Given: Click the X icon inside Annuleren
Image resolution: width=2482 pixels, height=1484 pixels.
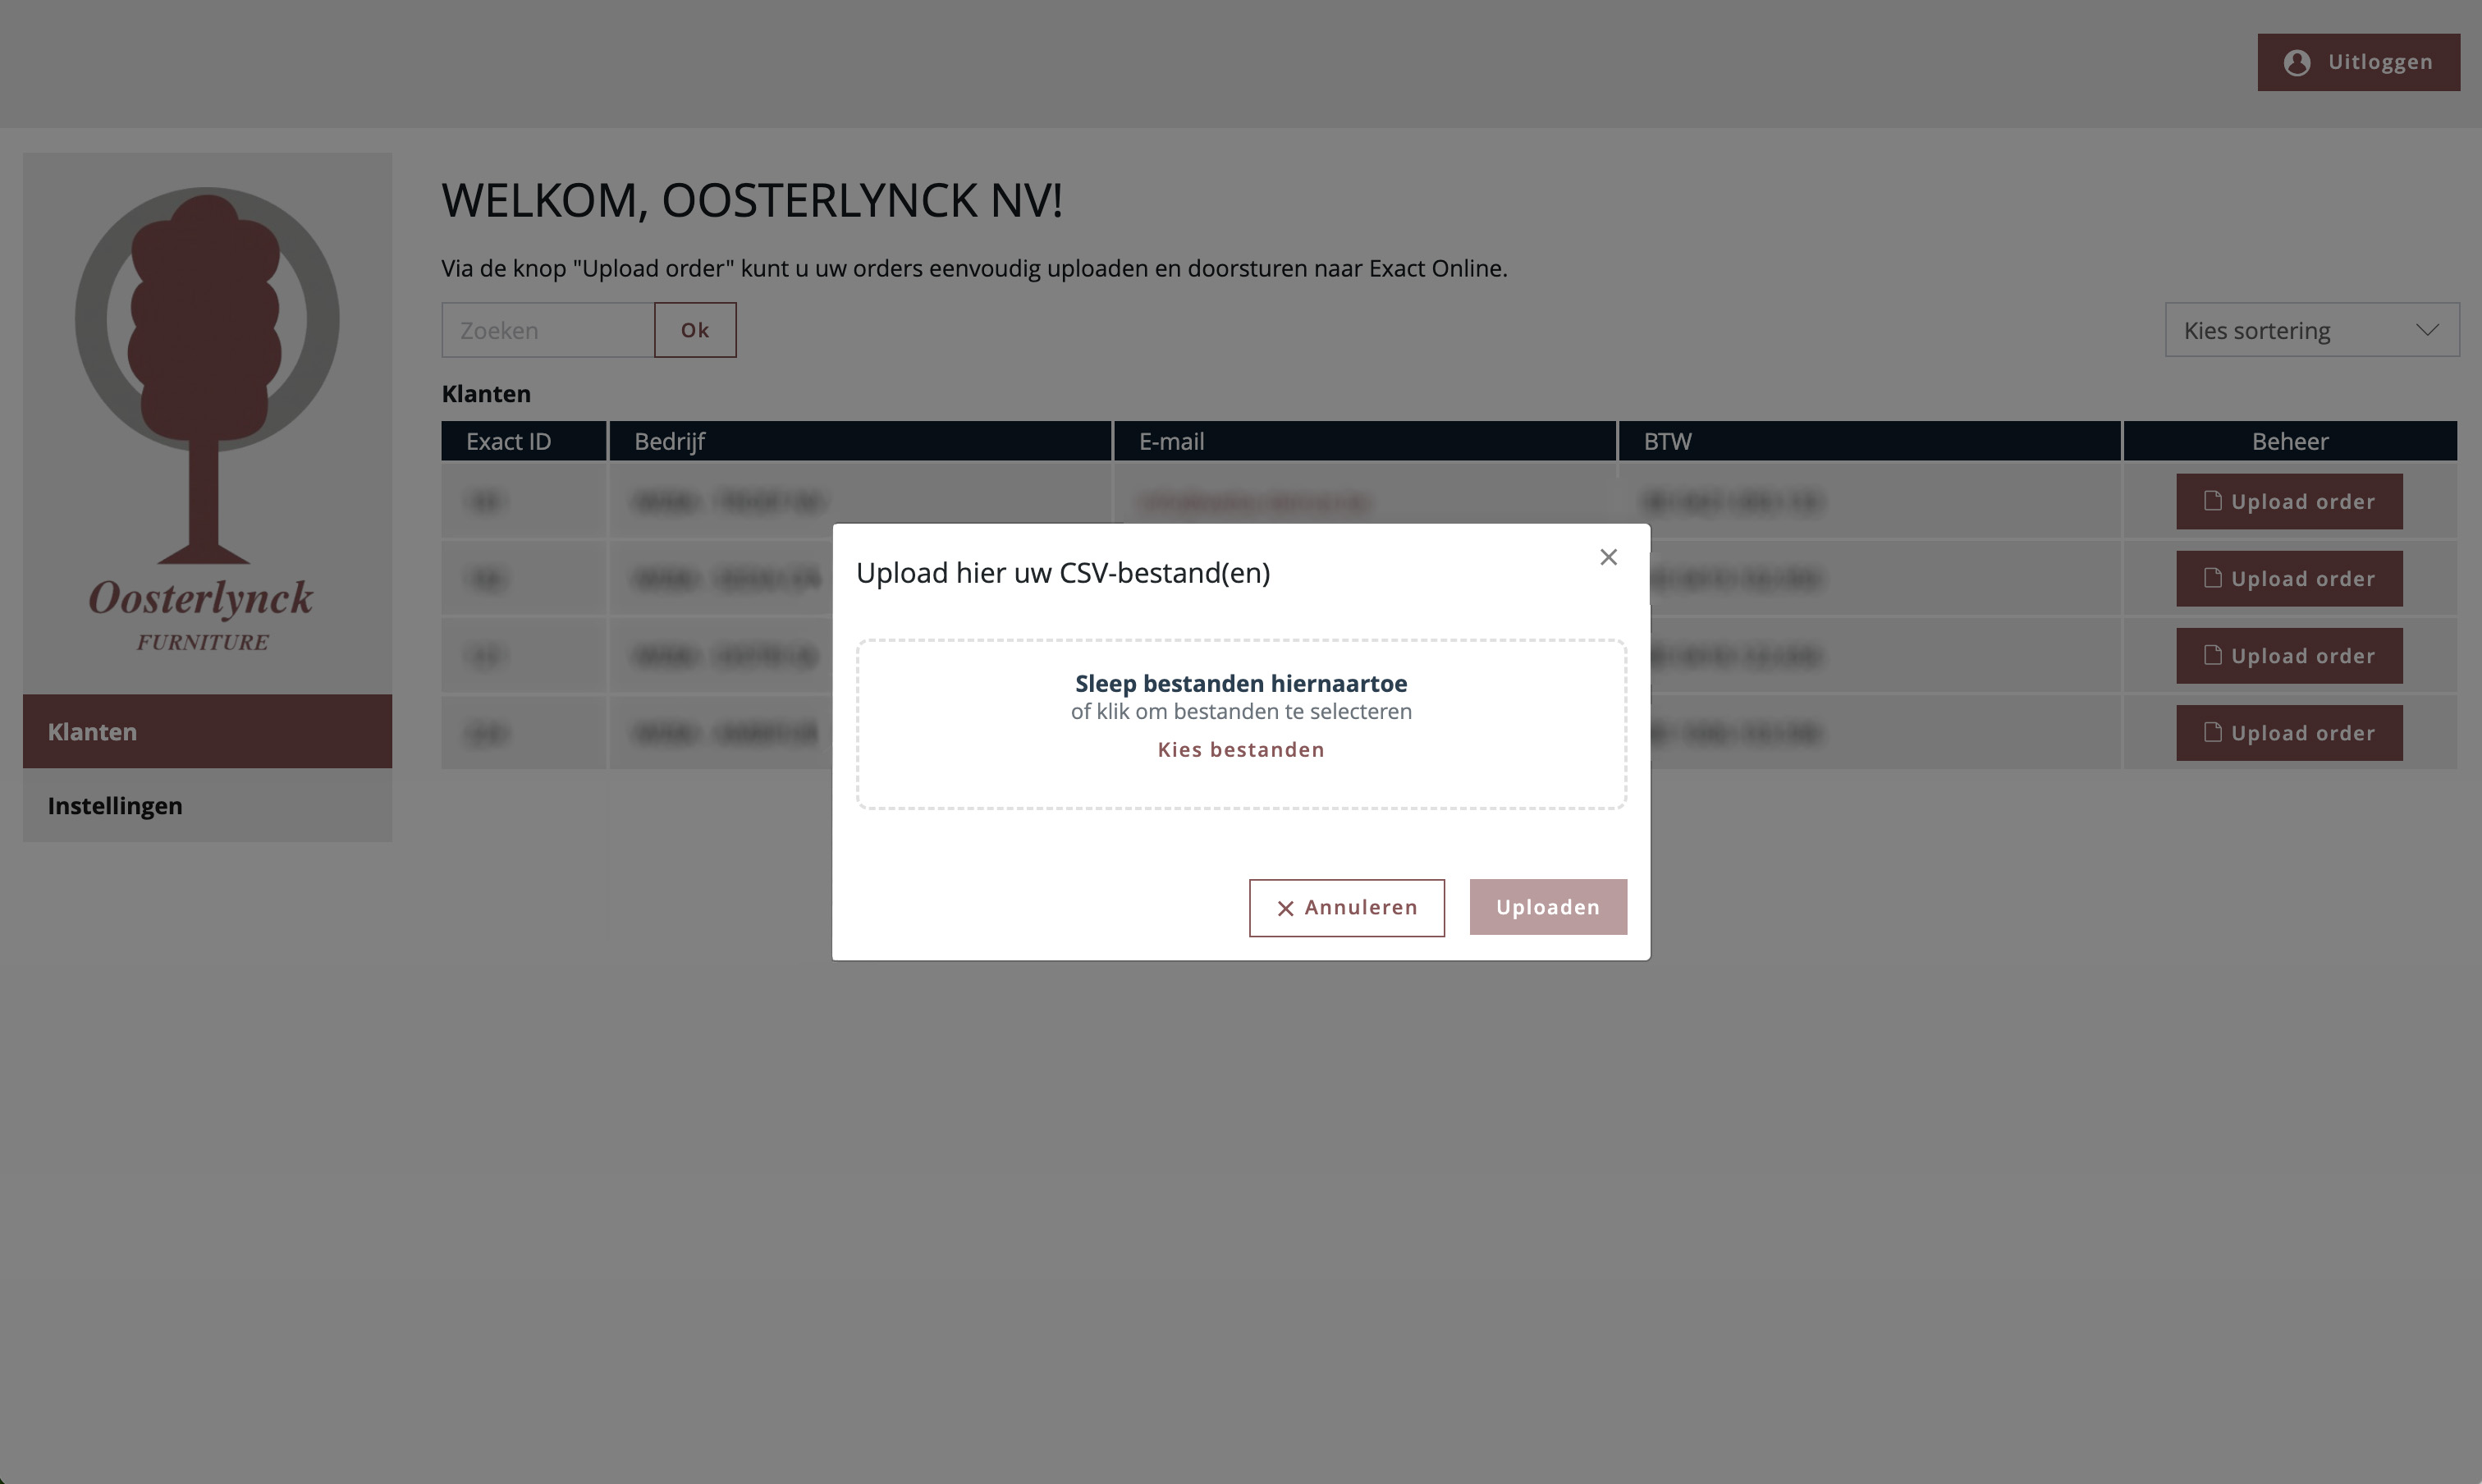Looking at the screenshot, I should (1285, 908).
